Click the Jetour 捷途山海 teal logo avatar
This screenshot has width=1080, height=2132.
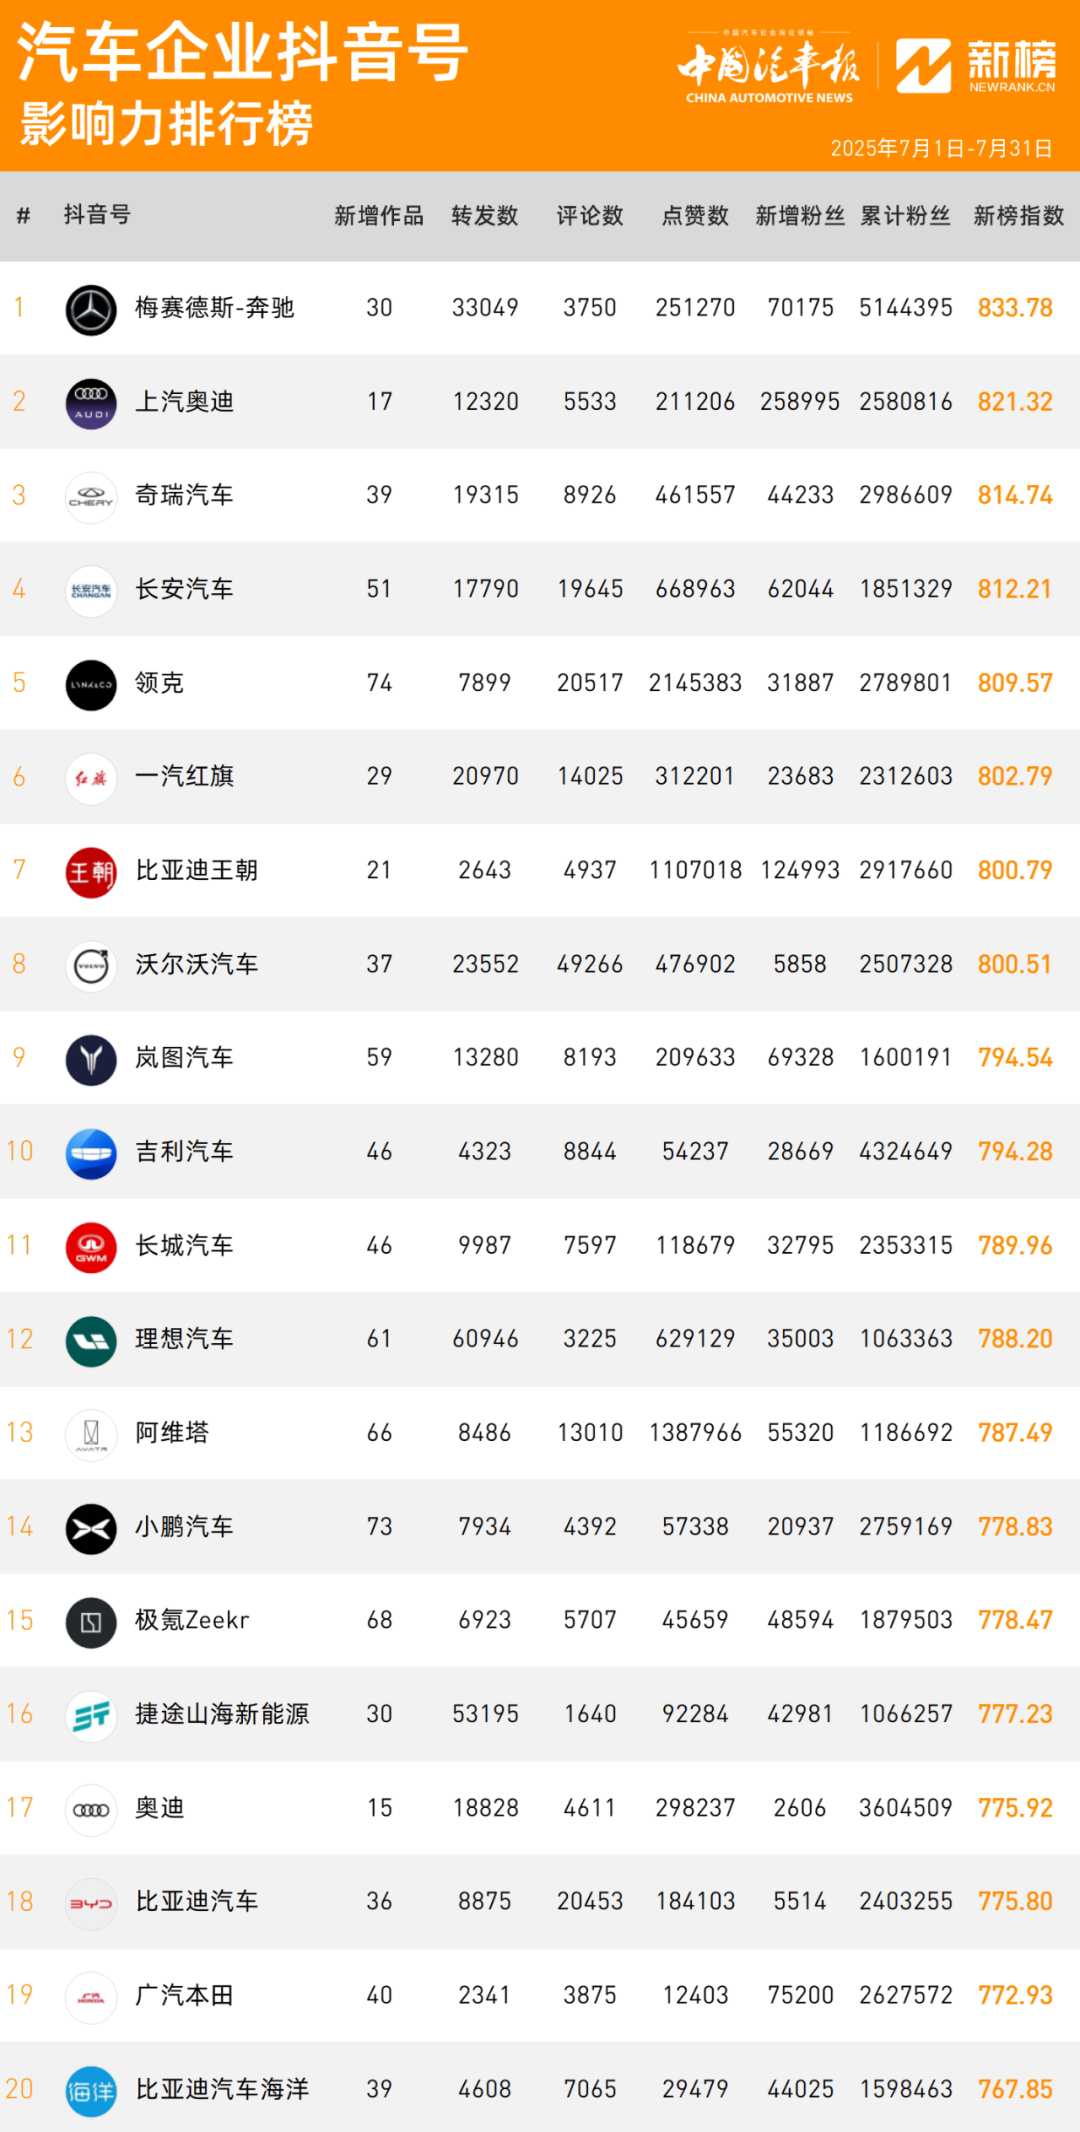click(x=91, y=1716)
